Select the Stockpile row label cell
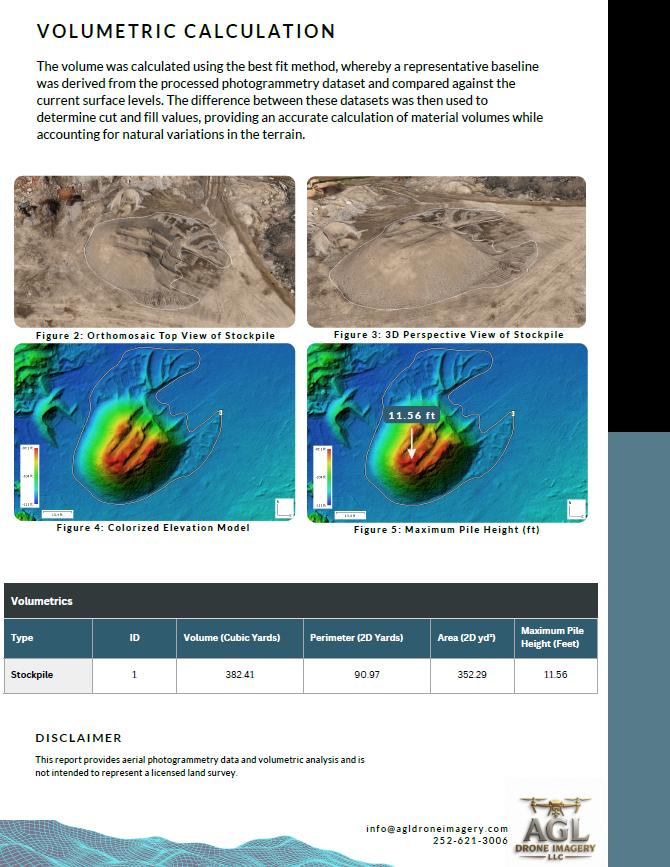 point(48,675)
